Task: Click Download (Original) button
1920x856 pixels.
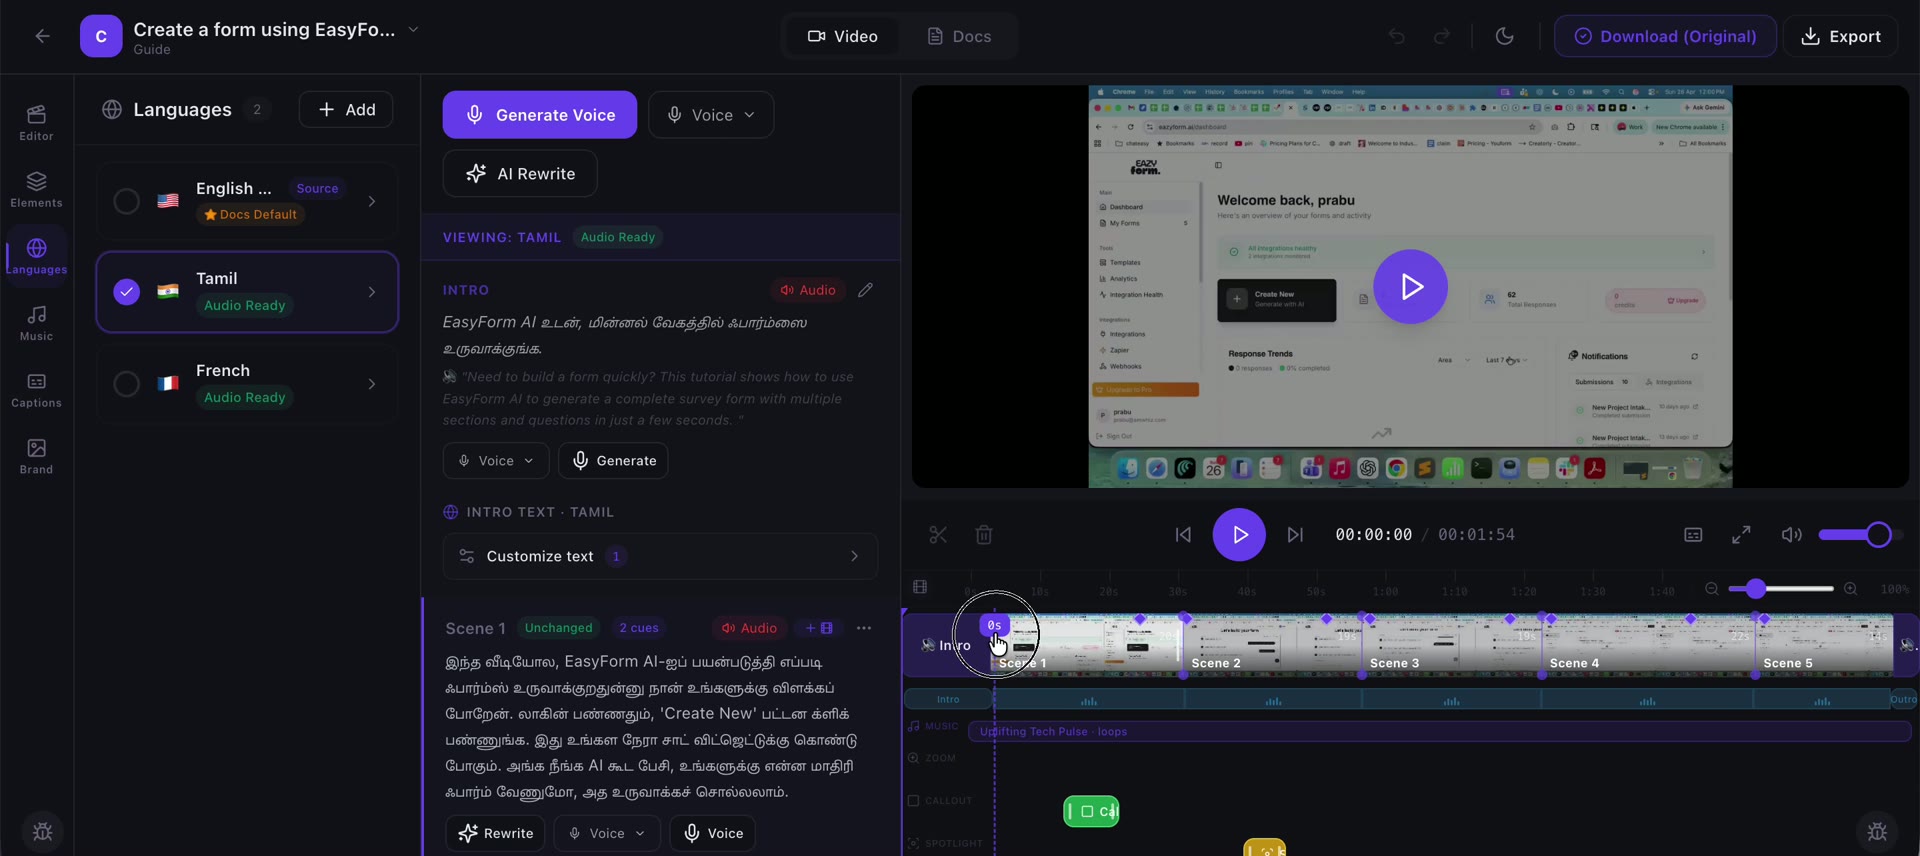Action: 1665,36
